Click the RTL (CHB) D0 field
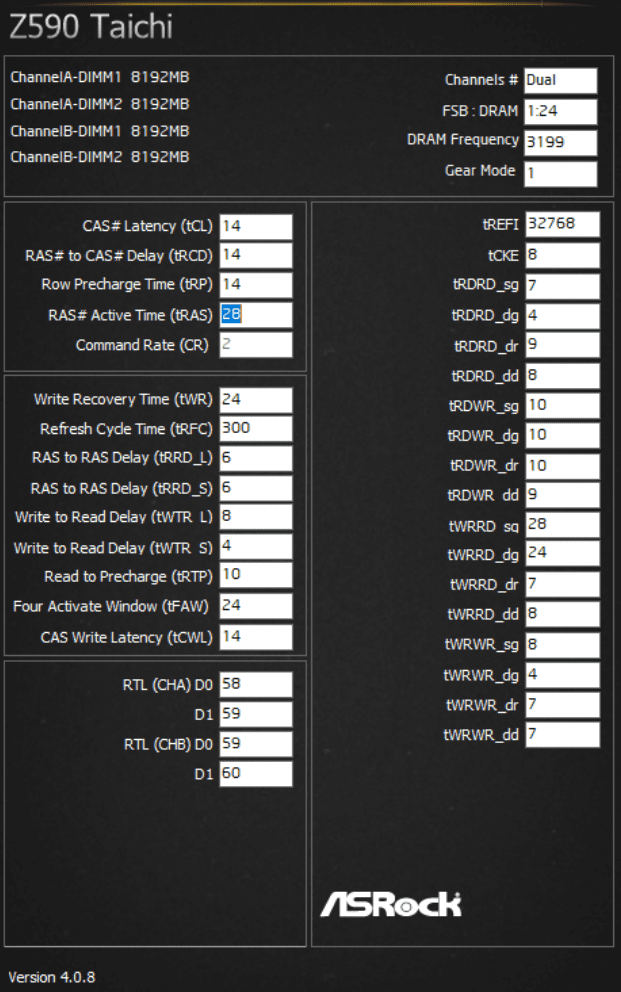This screenshot has width=621, height=992. (256, 744)
